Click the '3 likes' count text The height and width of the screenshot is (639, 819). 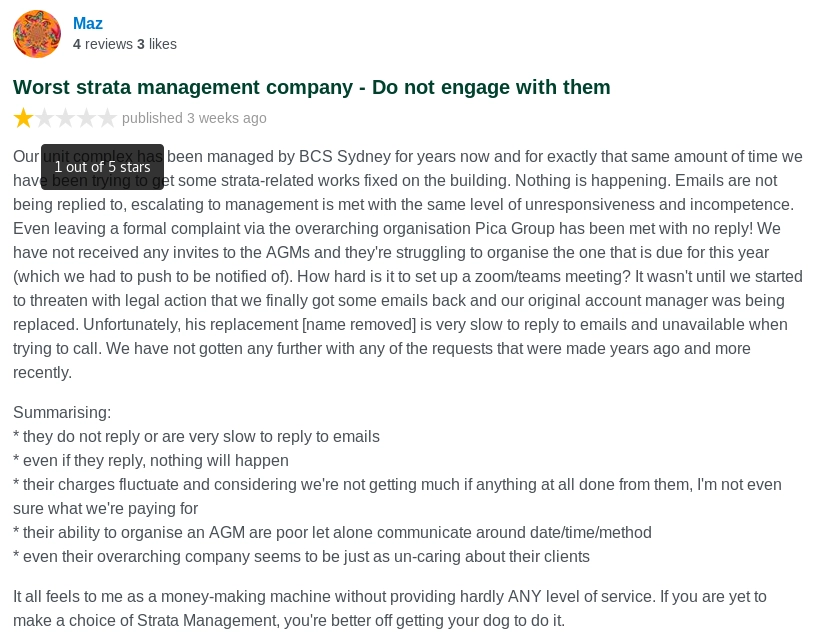click(x=157, y=44)
